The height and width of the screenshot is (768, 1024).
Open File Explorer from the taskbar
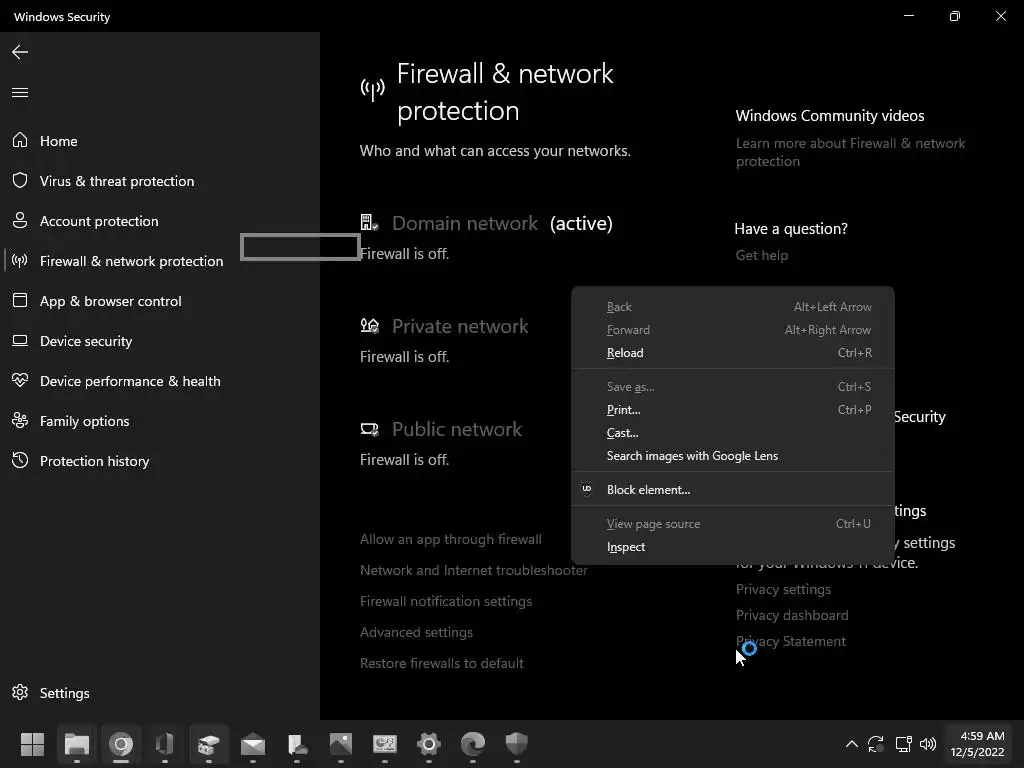(76, 744)
